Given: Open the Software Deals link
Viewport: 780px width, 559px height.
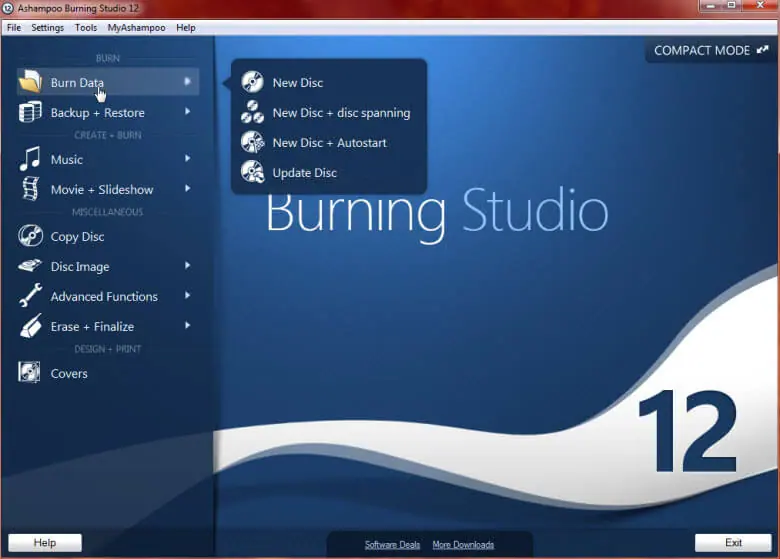Looking at the screenshot, I should pos(392,545).
